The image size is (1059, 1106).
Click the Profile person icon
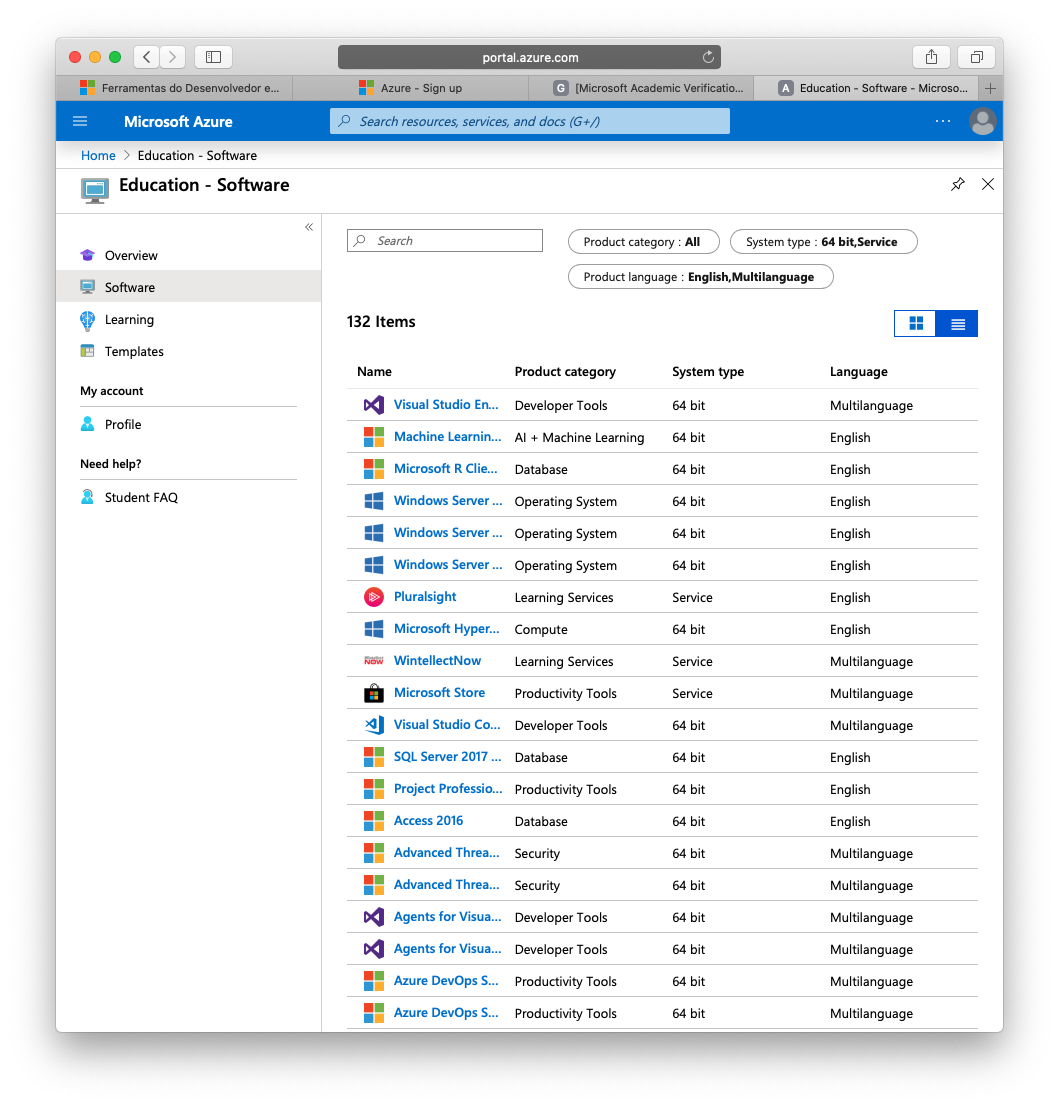(x=87, y=424)
